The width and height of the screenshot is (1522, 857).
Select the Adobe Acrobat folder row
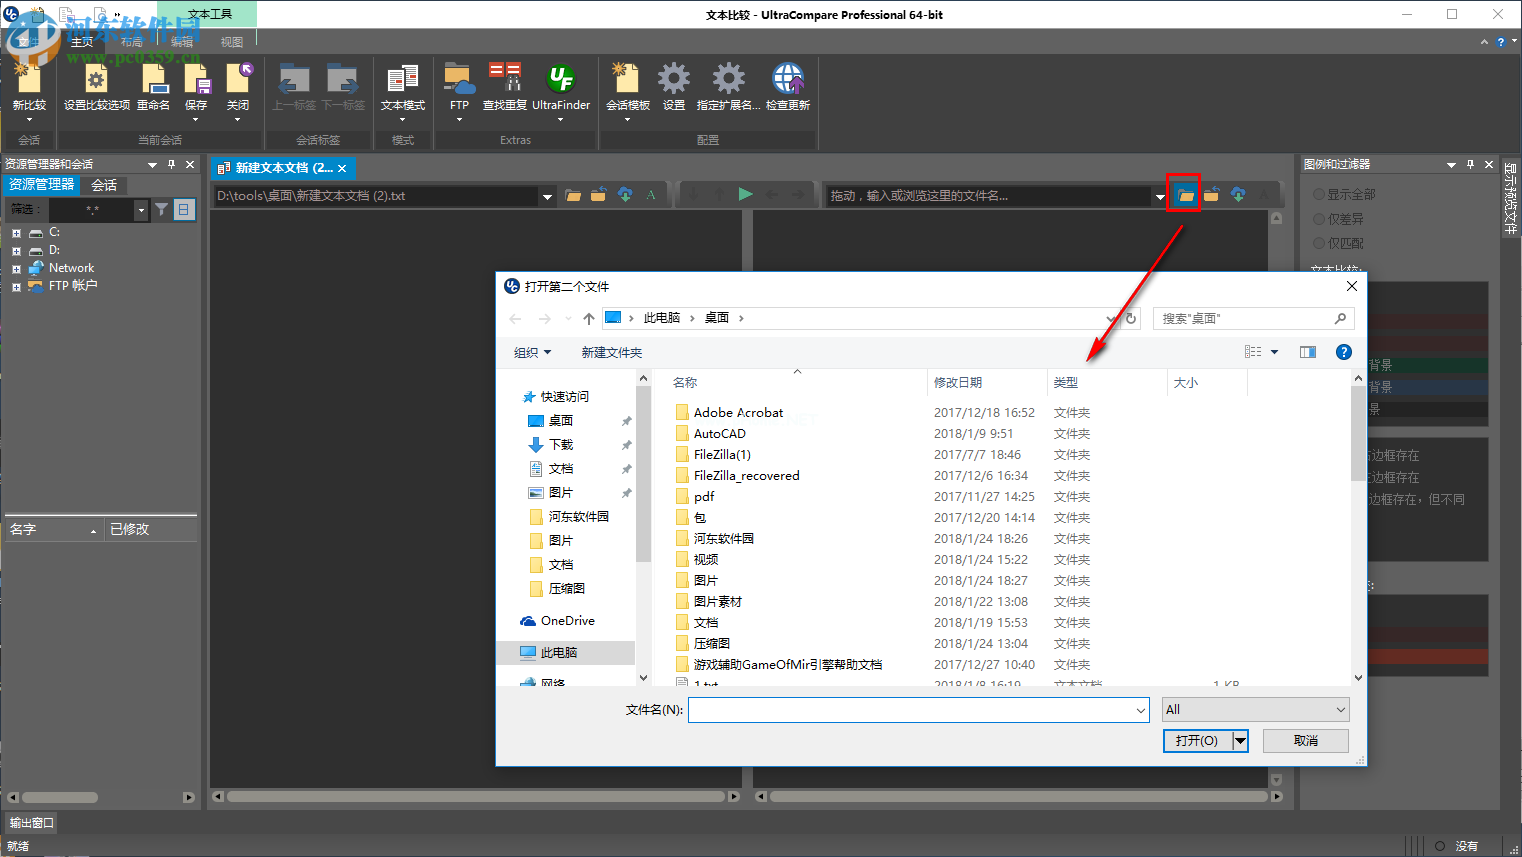pos(738,412)
